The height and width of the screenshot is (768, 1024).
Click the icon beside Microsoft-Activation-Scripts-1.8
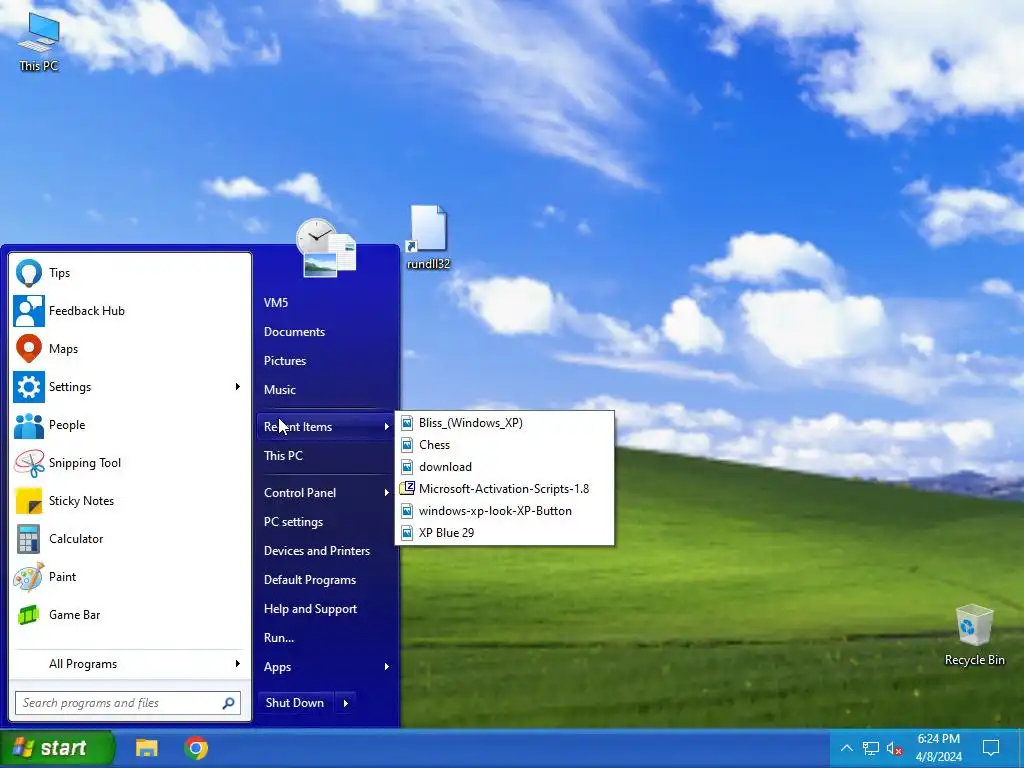click(x=407, y=488)
